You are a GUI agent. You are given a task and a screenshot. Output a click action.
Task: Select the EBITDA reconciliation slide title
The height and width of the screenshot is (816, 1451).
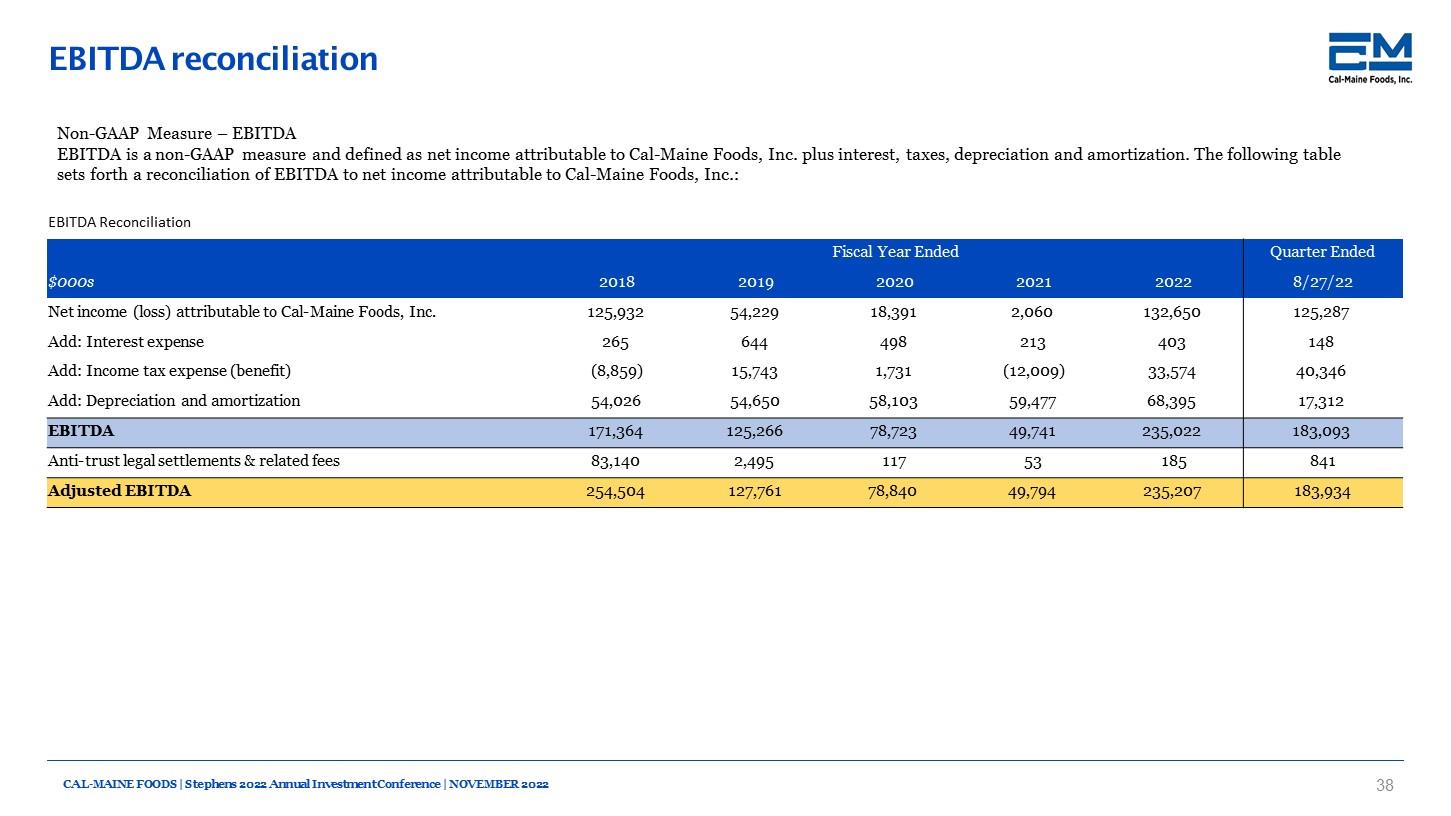pos(214,59)
